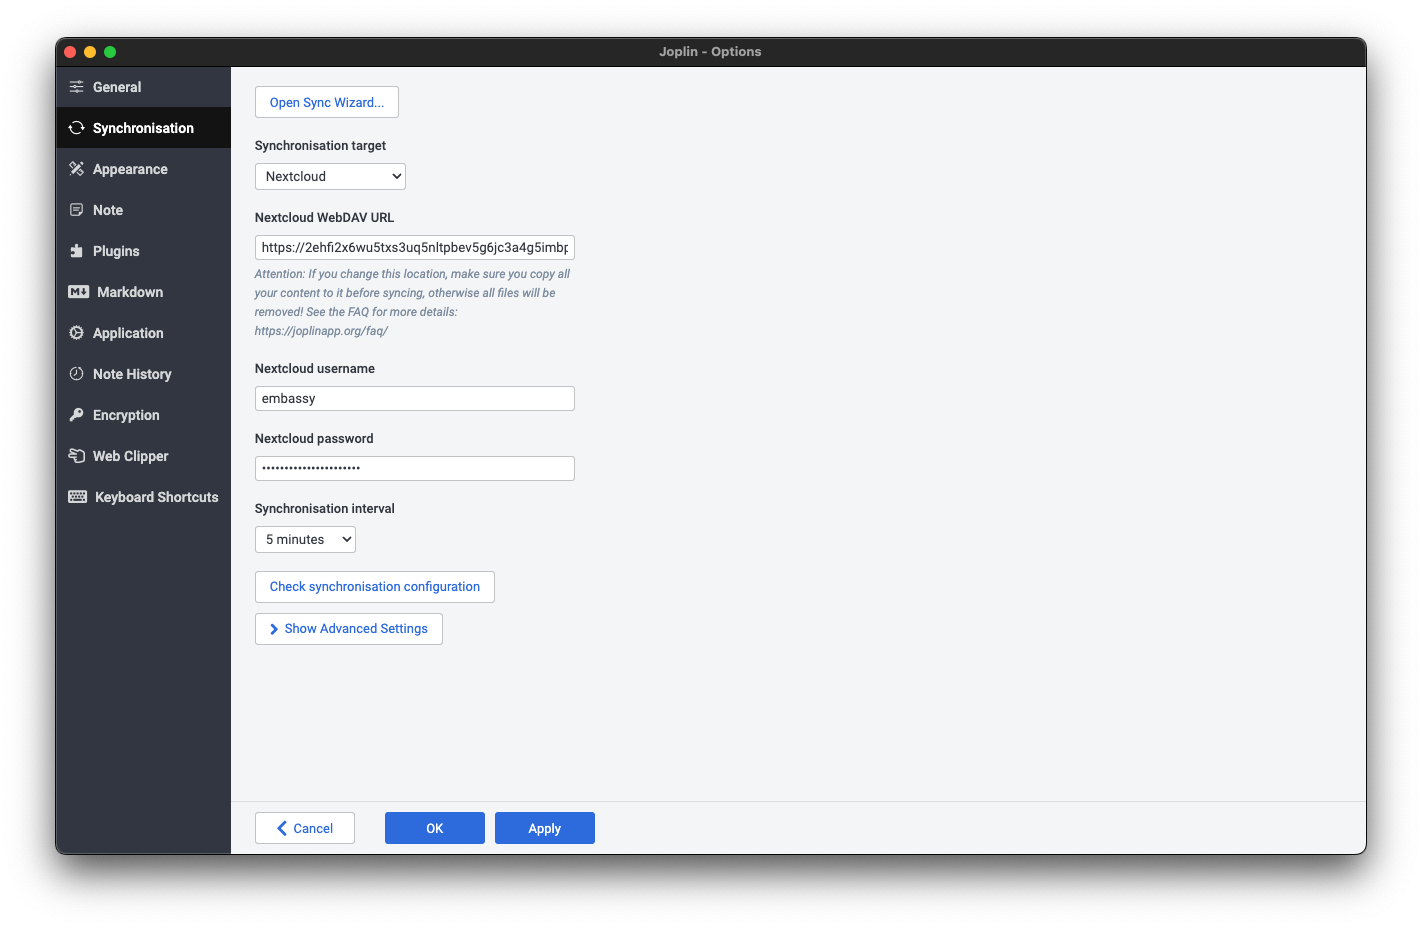1422x928 pixels.
Task: Open Plugins via the puzzle-piece icon
Action: coord(77,251)
